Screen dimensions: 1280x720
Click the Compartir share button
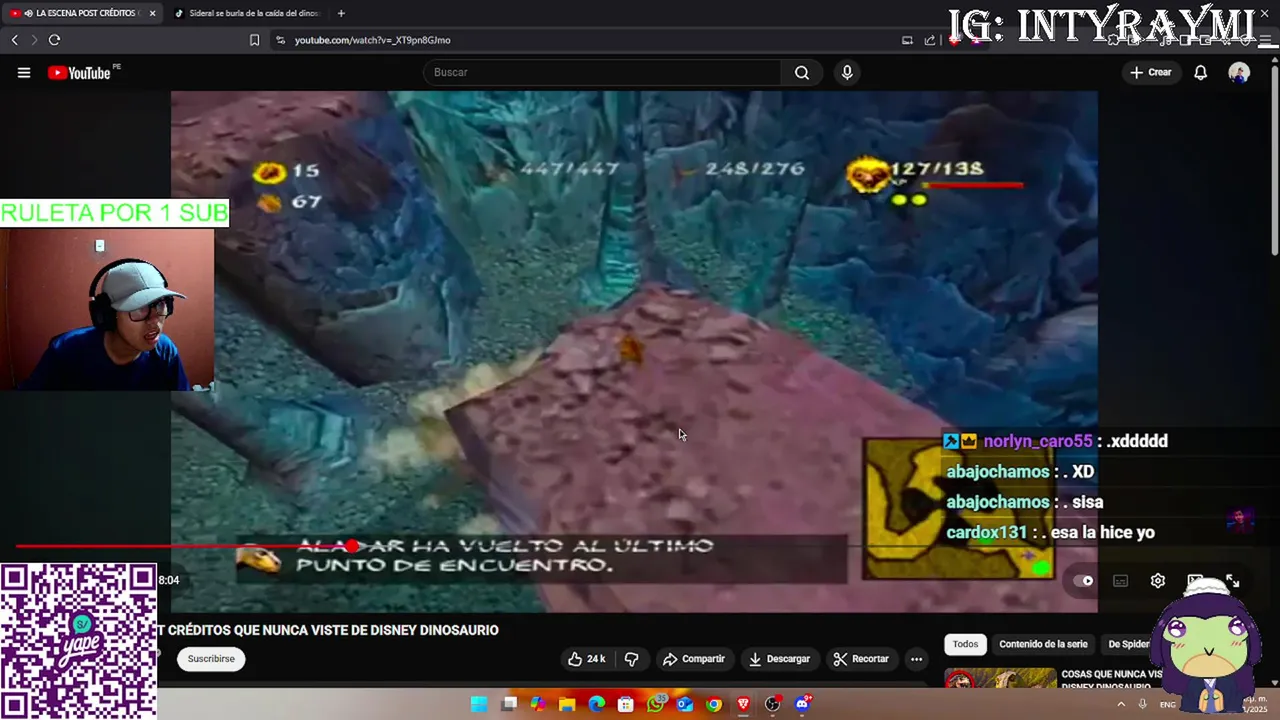pos(693,659)
